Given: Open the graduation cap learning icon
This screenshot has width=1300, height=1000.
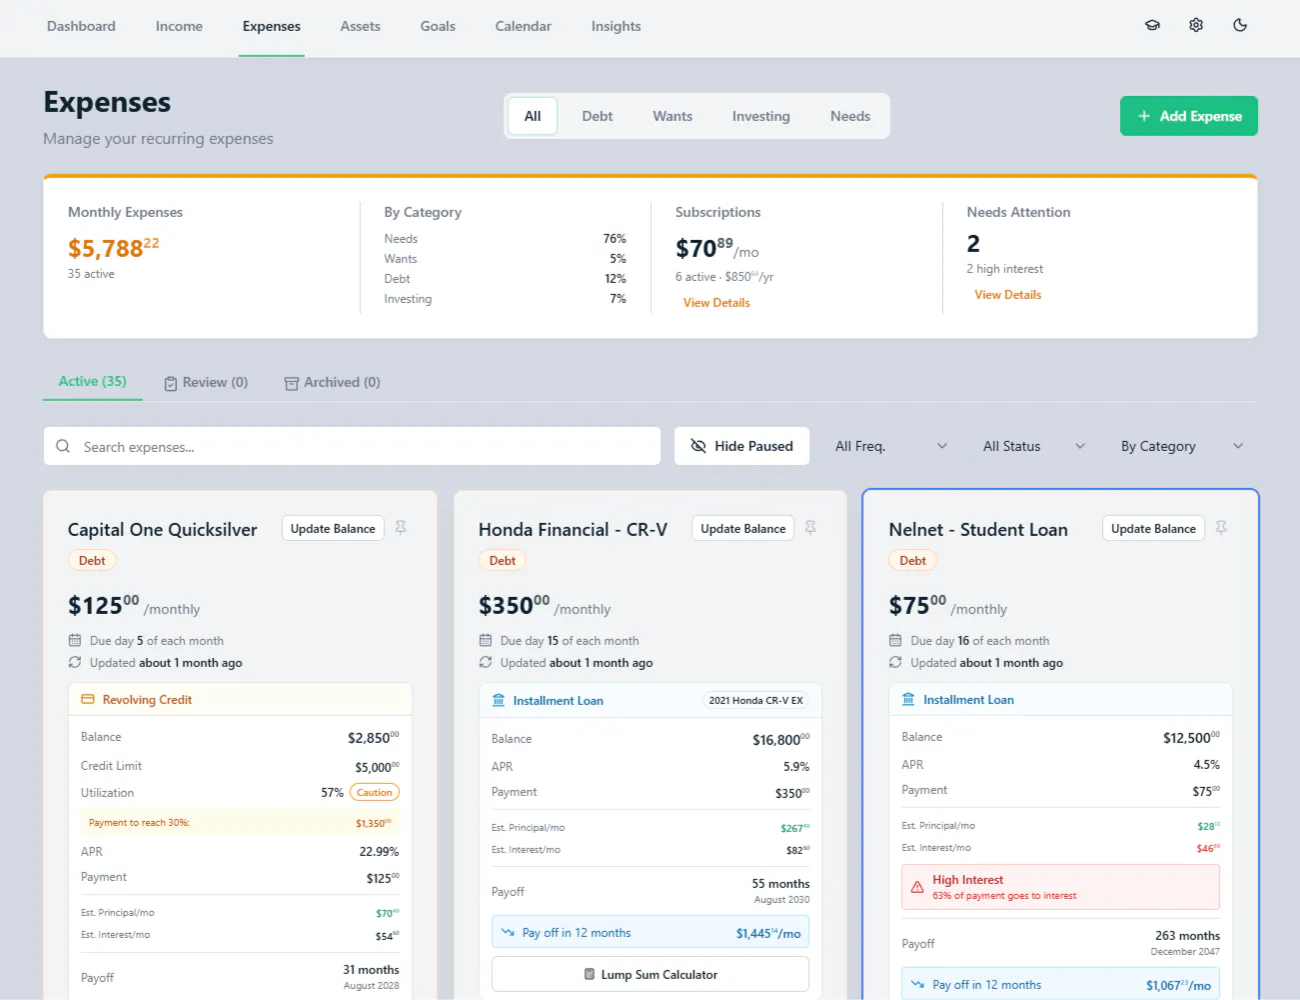Looking at the screenshot, I should pyautogui.click(x=1152, y=26).
